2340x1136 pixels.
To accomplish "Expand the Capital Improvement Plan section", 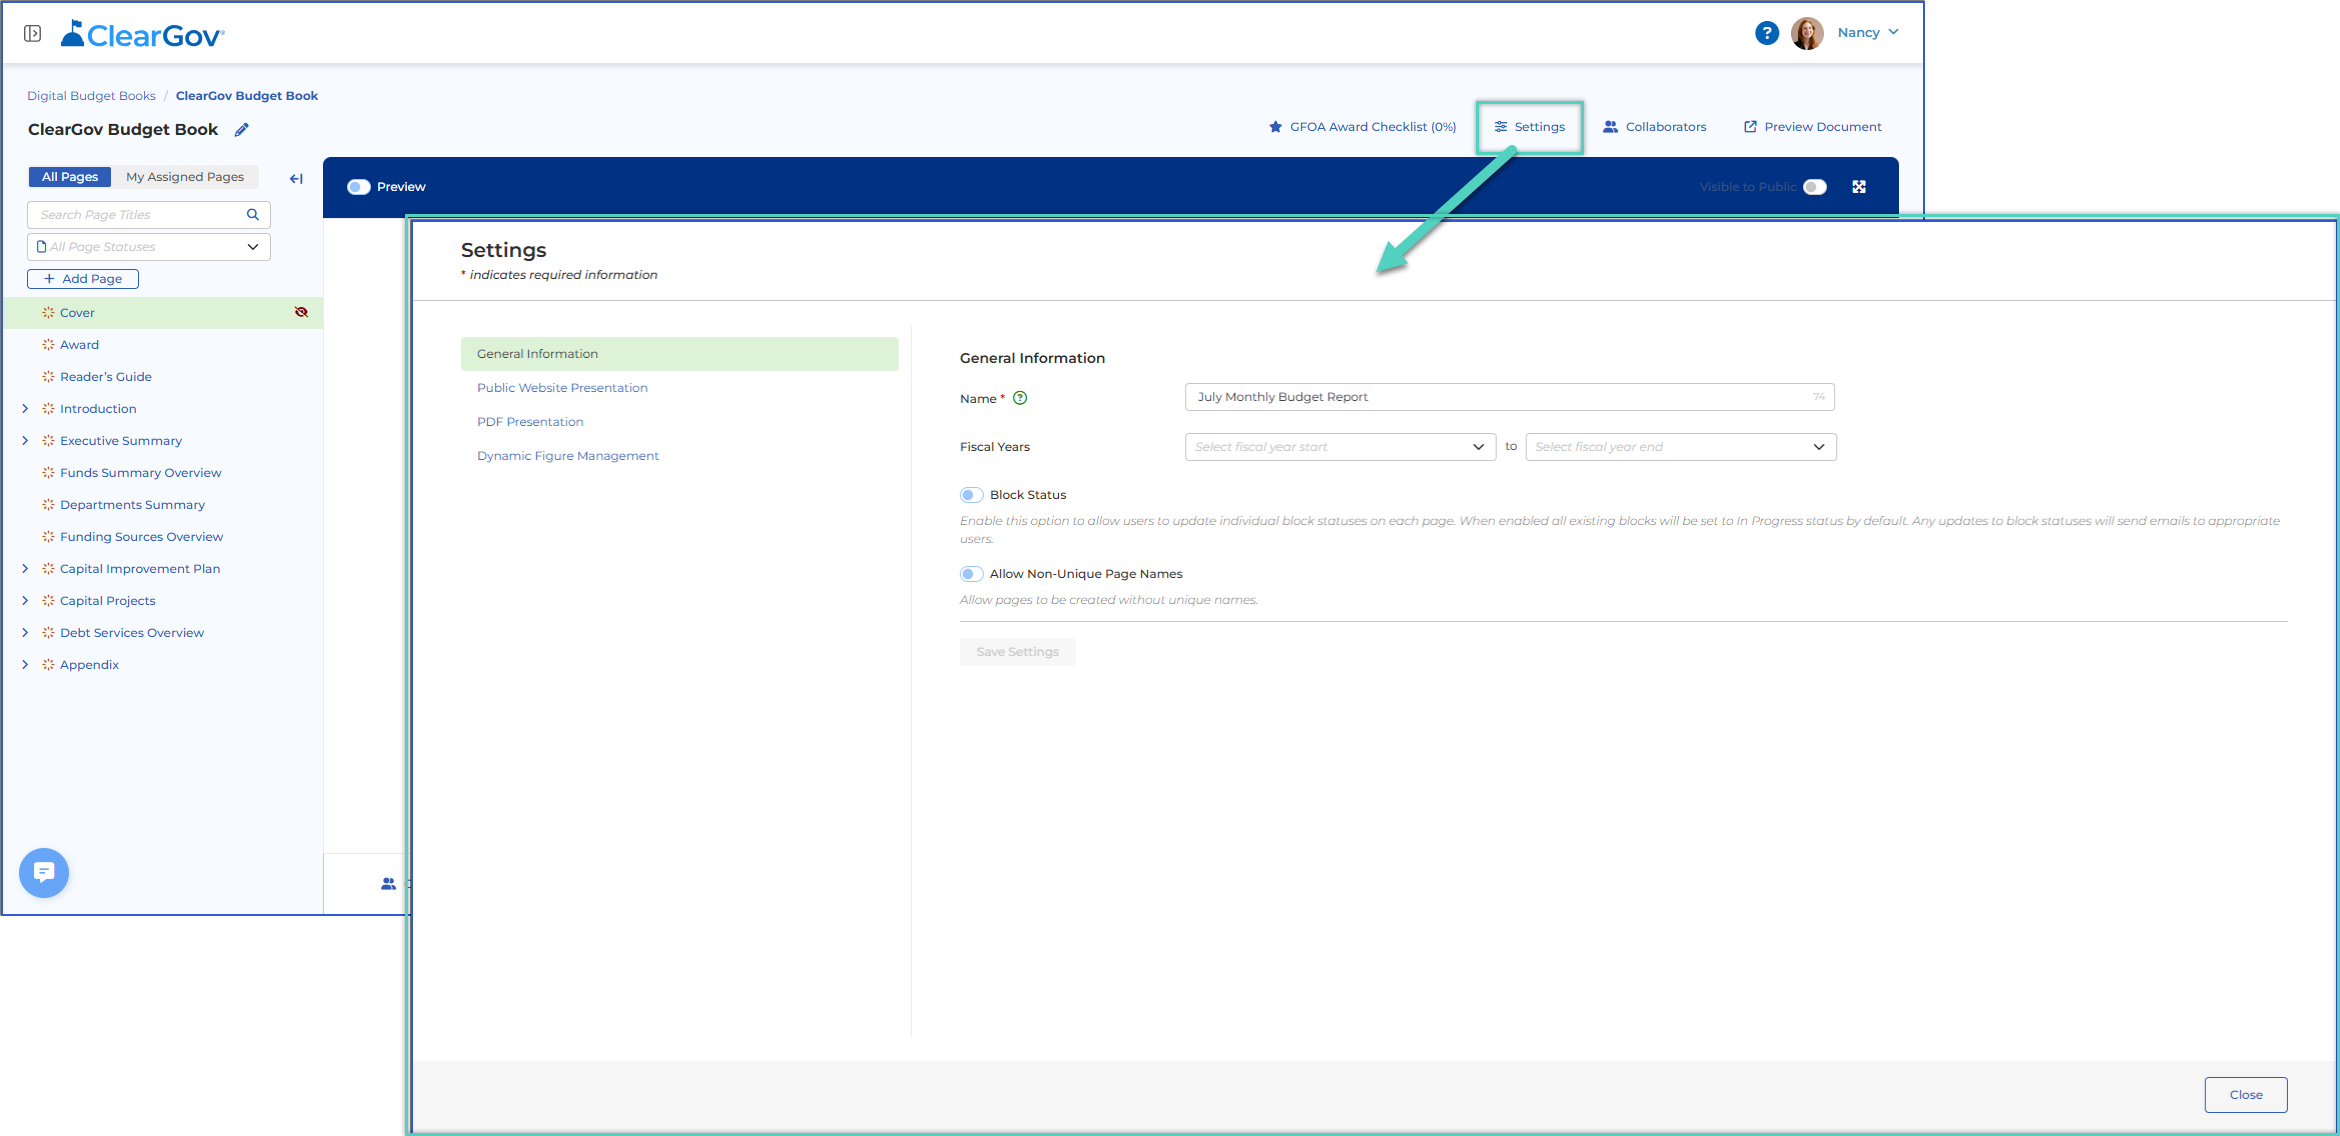I will click(x=25, y=569).
